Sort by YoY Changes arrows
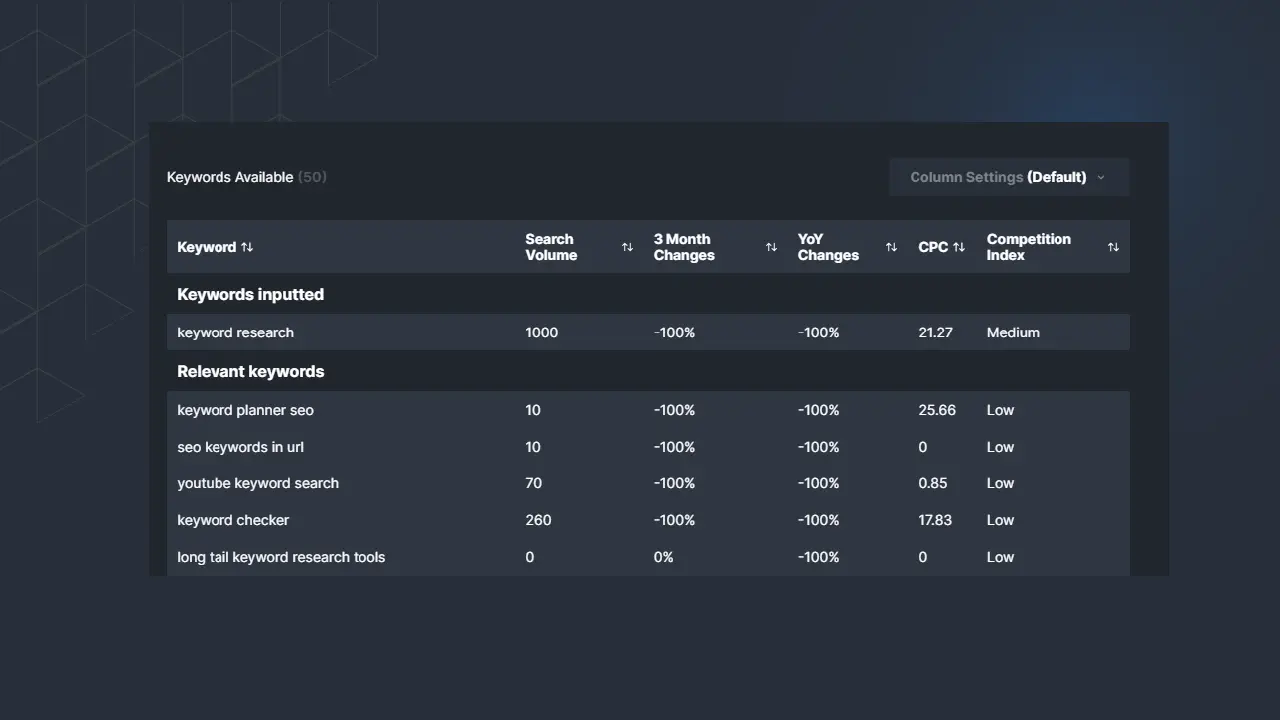The height and width of the screenshot is (720, 1280). point(891,247)
